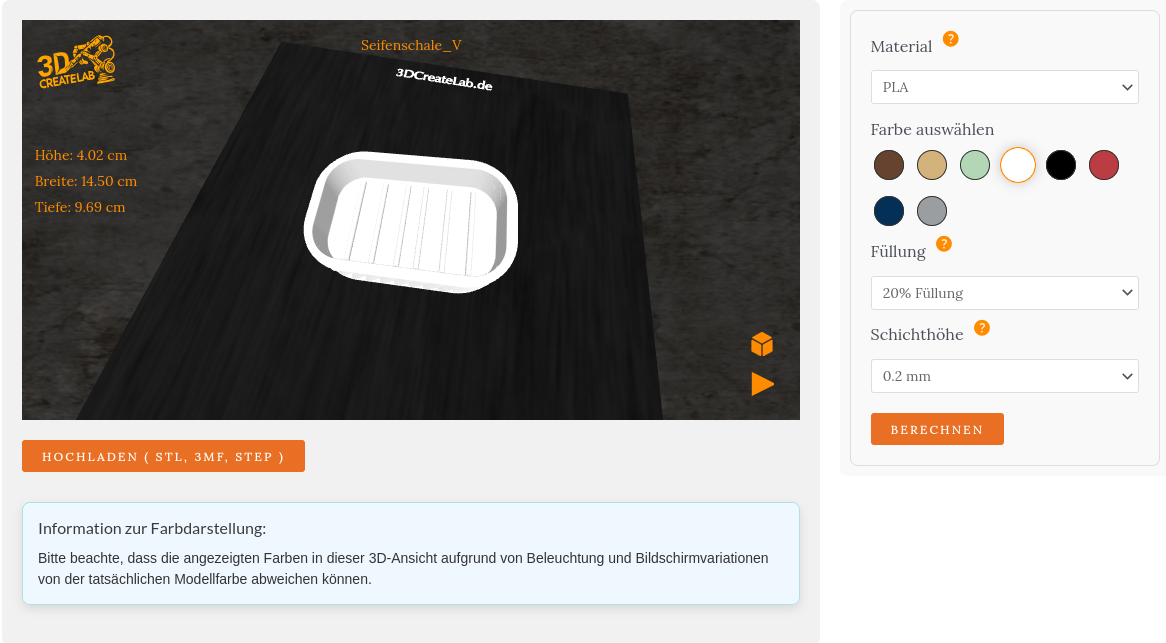This screenshot has height=643, width=1166.
Task: Show the Füllung help tooltip icon
Action: [944, 244]
